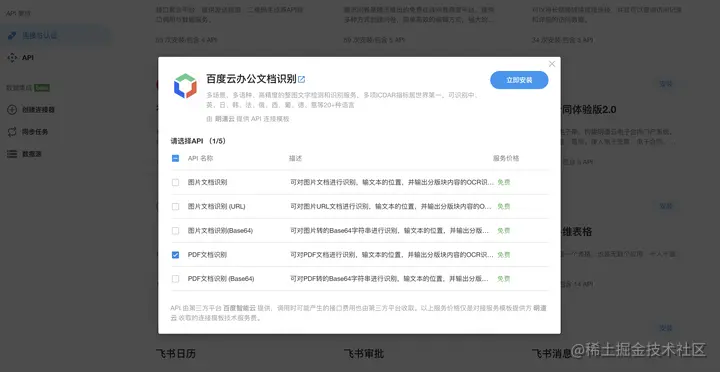The width and height of the screenshot is (720, 372).
Task: Click the 明道云 provider name in dialog header
Action: pos(225,119)
